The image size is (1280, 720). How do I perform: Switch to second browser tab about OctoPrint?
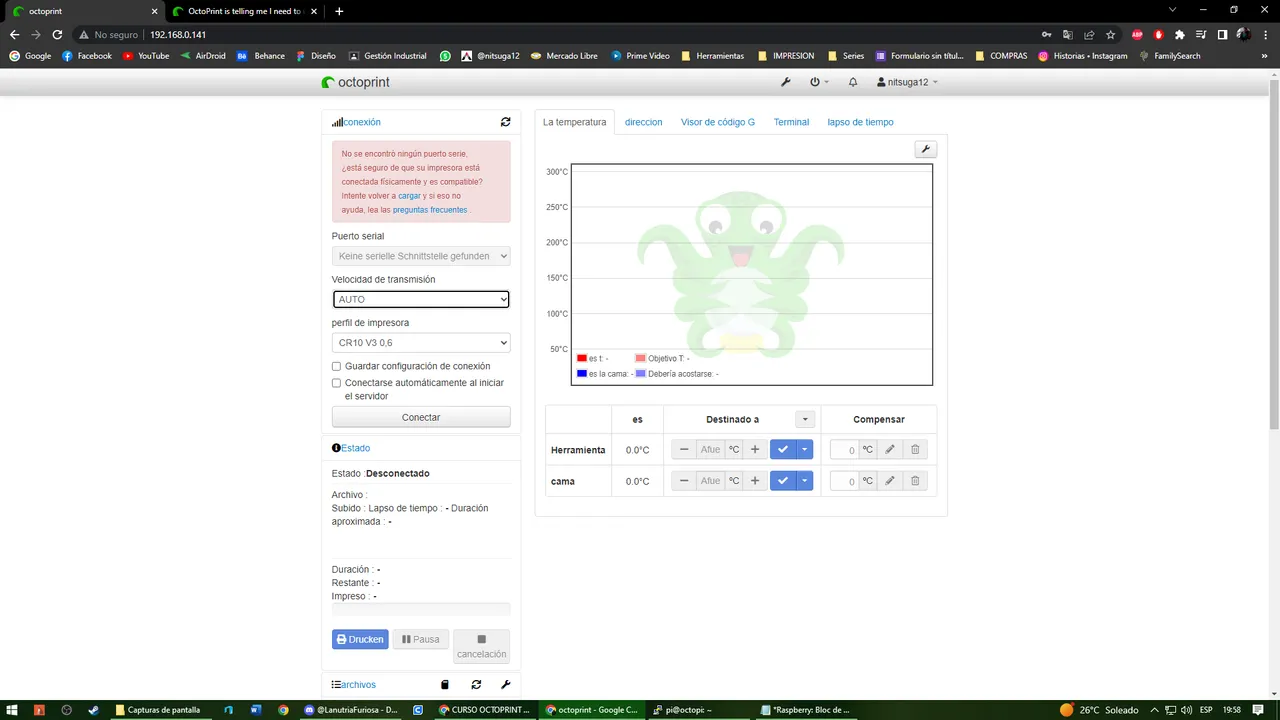[243, 11]
